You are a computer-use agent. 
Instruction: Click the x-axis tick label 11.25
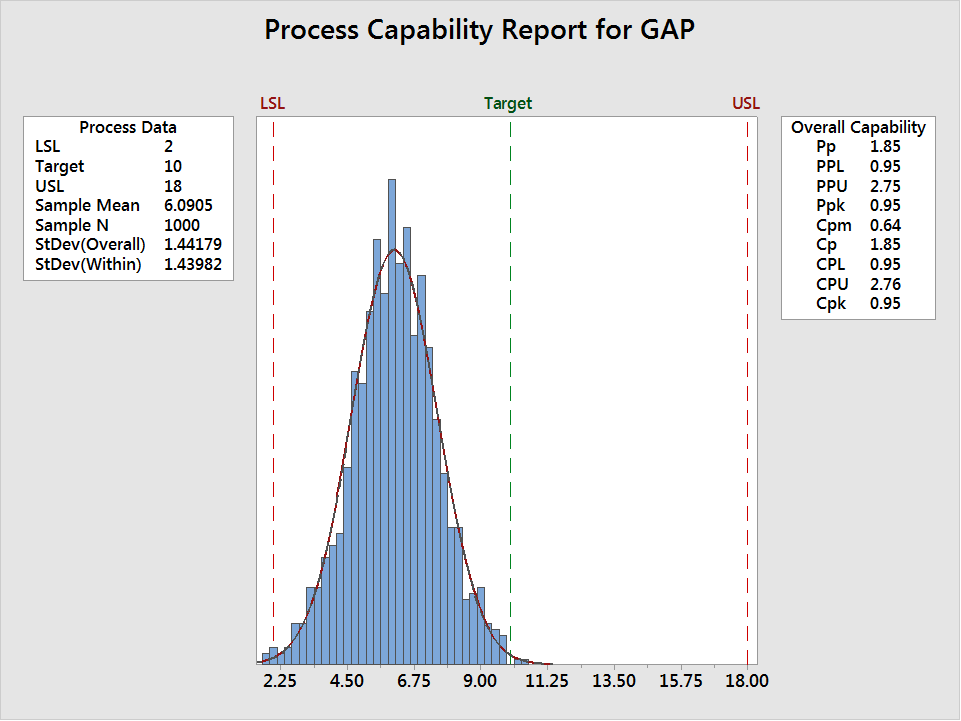547,681
